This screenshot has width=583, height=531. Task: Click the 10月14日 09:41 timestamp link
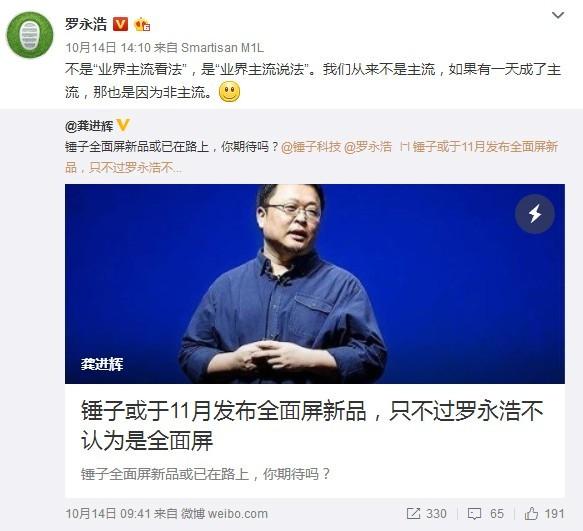point(108,514)
